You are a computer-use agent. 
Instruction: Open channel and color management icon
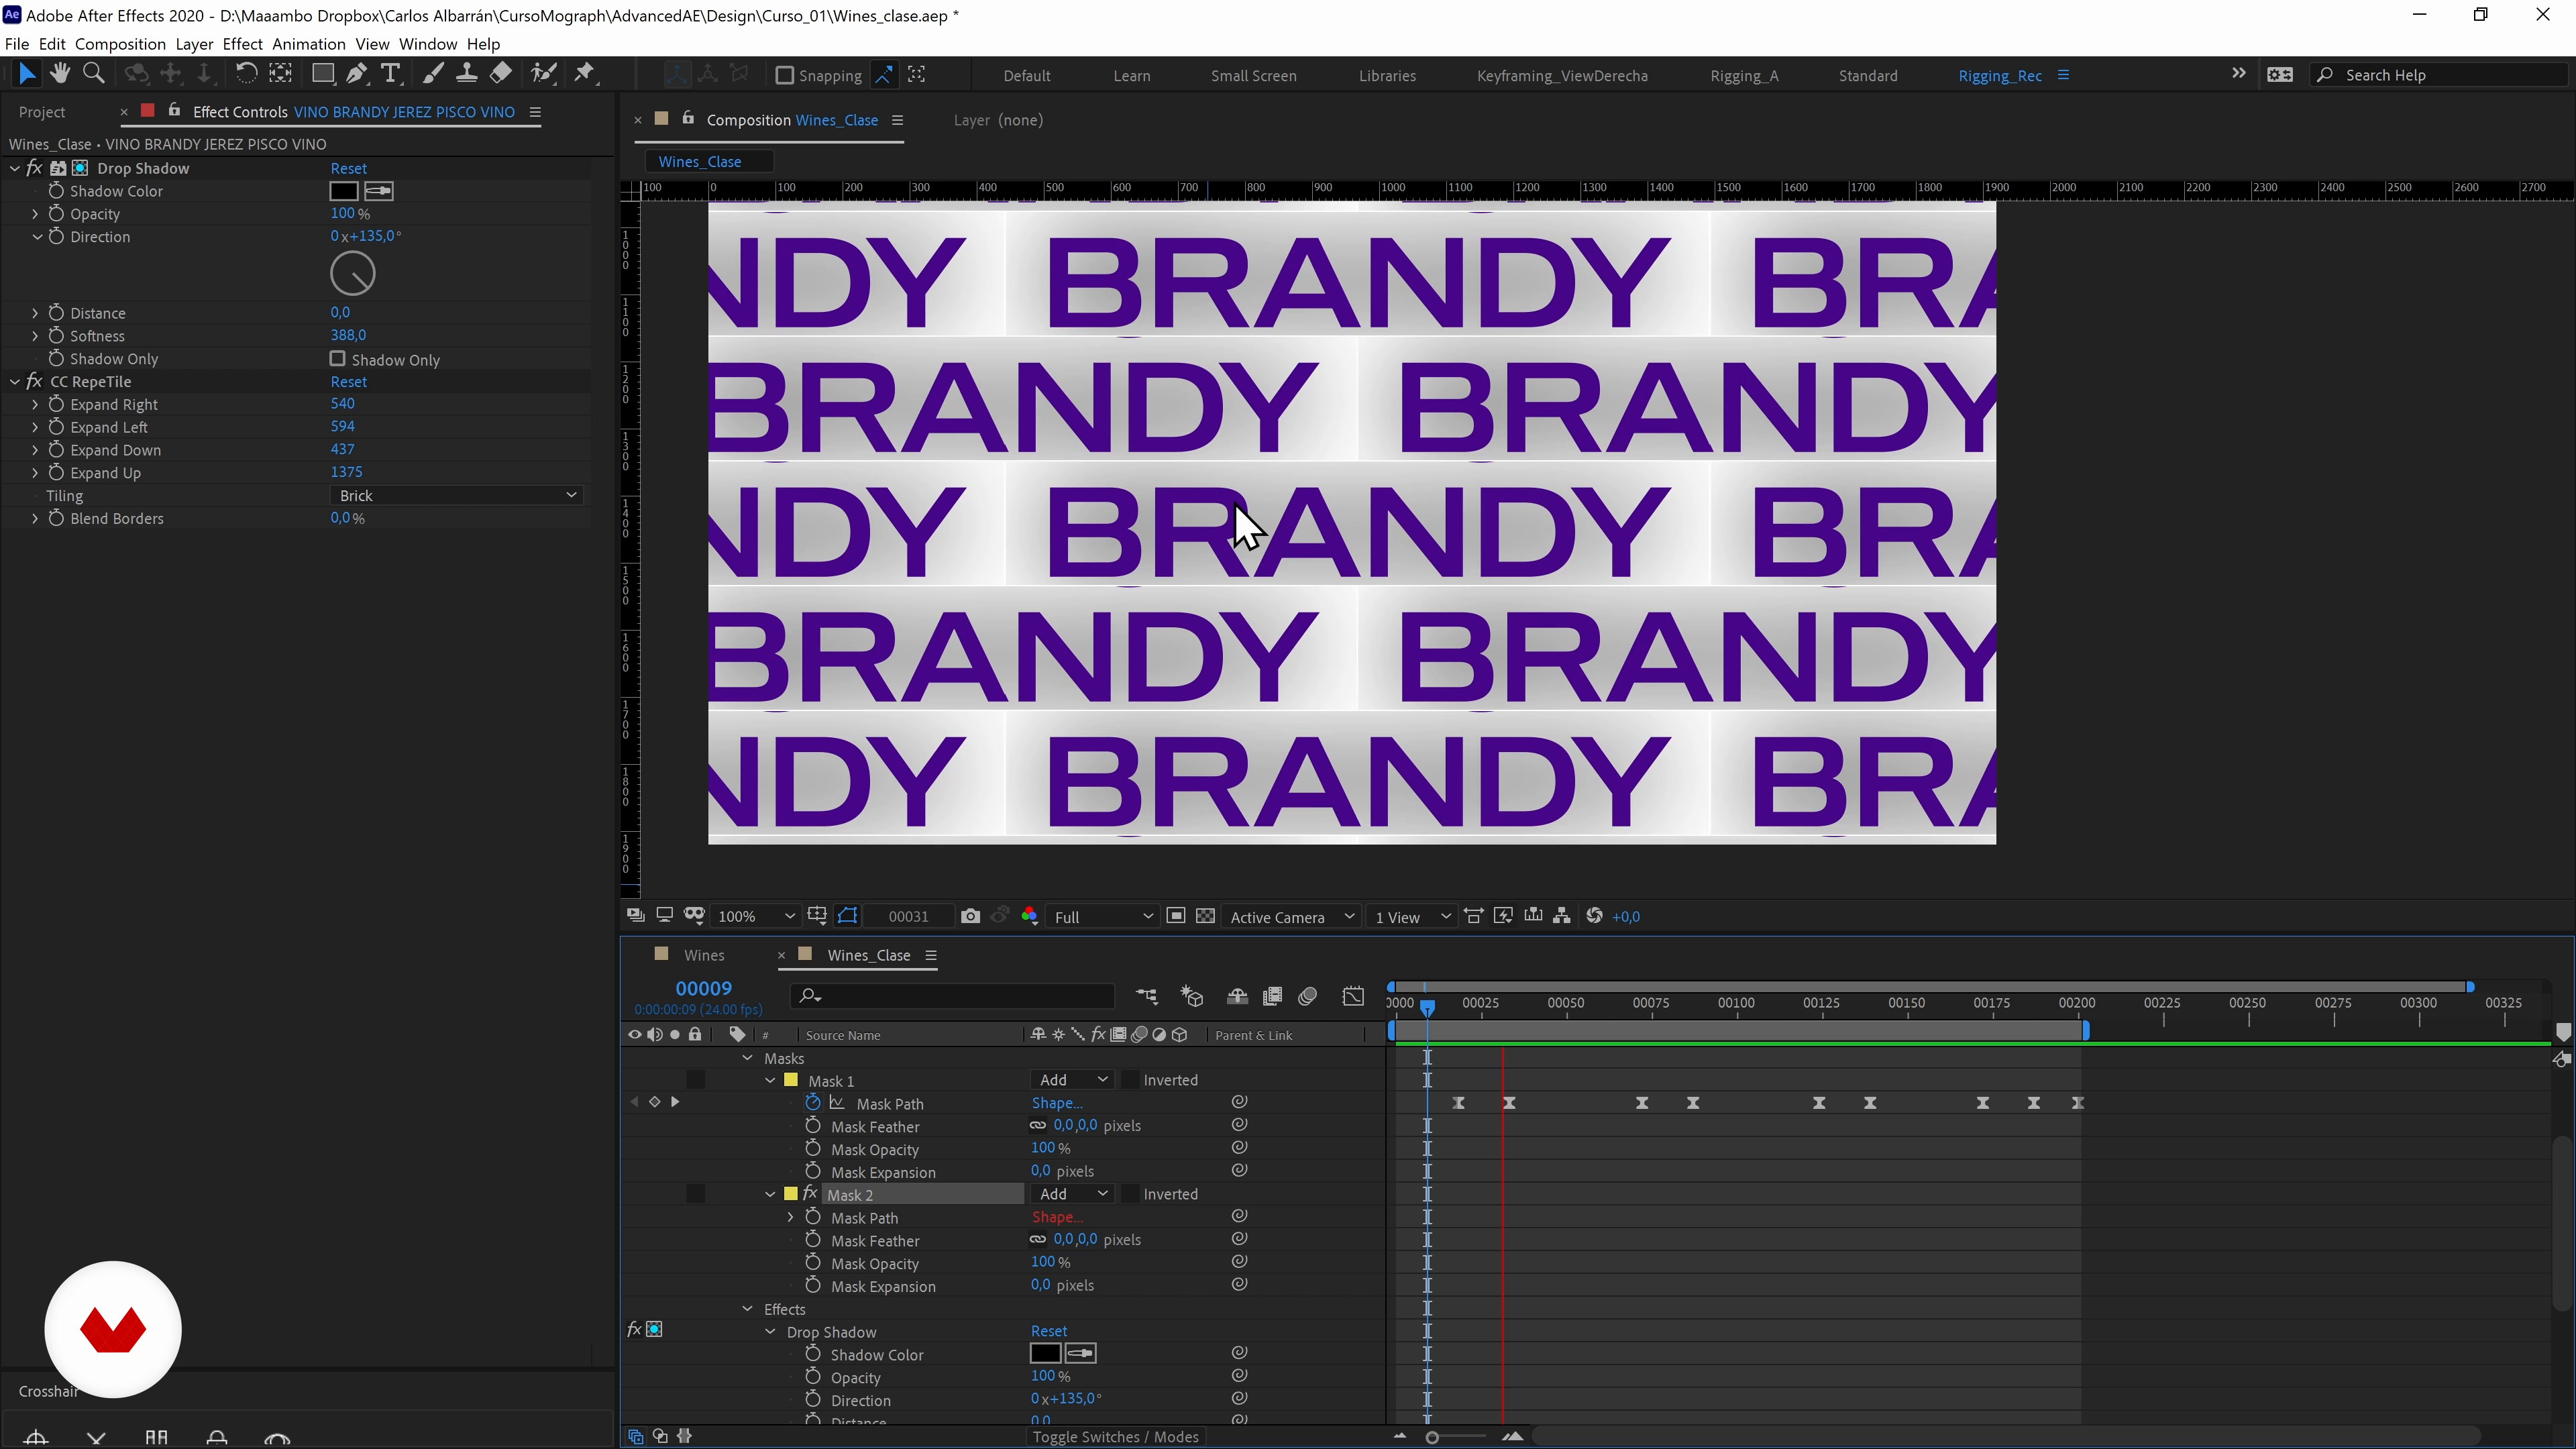click(1030, 916)
